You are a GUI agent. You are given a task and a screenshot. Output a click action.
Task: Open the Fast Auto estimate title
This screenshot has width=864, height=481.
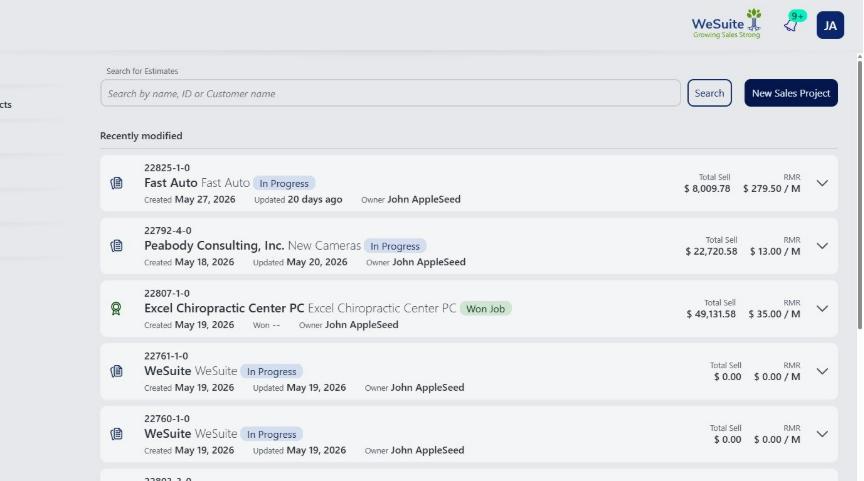click(171, 182)
